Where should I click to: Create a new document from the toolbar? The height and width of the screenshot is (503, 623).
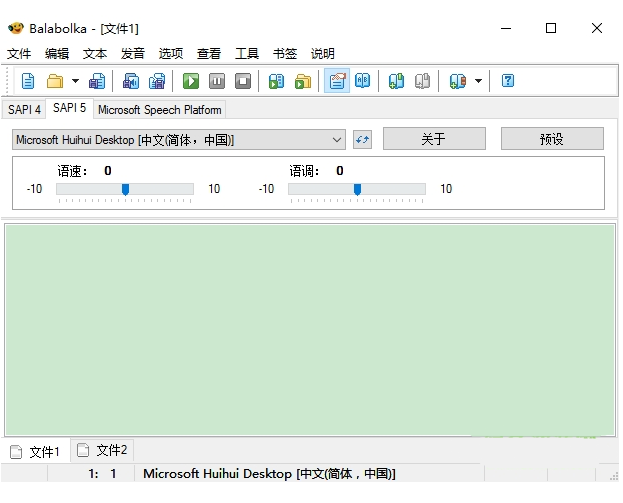point(28,81)
